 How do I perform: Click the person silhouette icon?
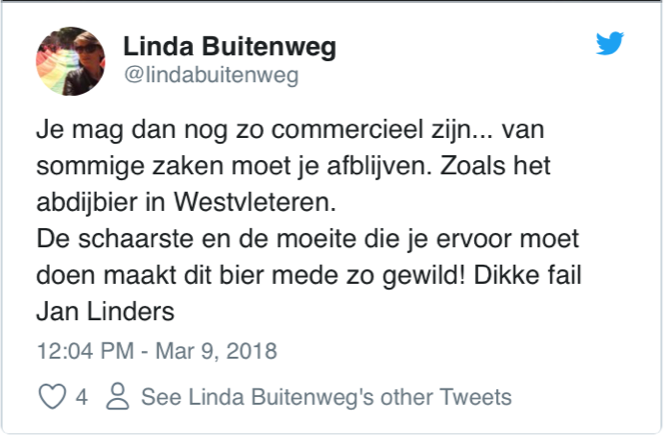tap(117, 396)
